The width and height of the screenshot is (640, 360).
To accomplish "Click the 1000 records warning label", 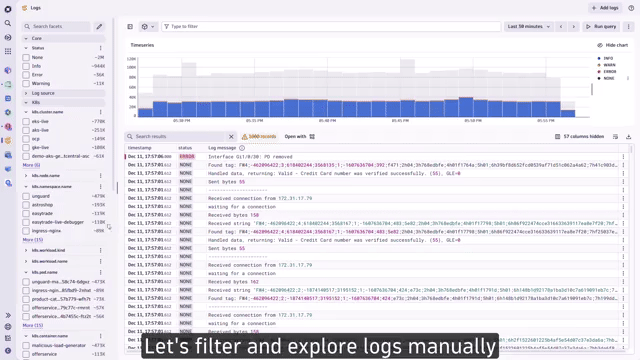I will pos(259,137).
